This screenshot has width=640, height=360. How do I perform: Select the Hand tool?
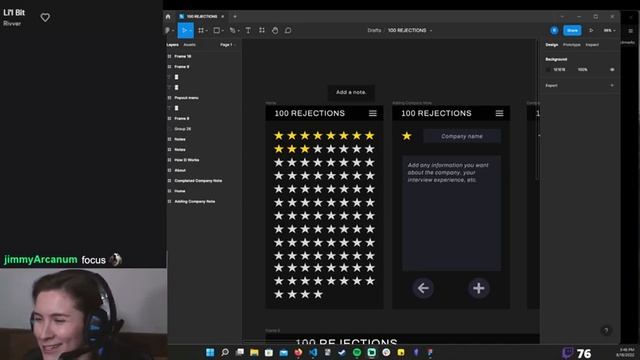pyautogui.click(x=275, y=30)
